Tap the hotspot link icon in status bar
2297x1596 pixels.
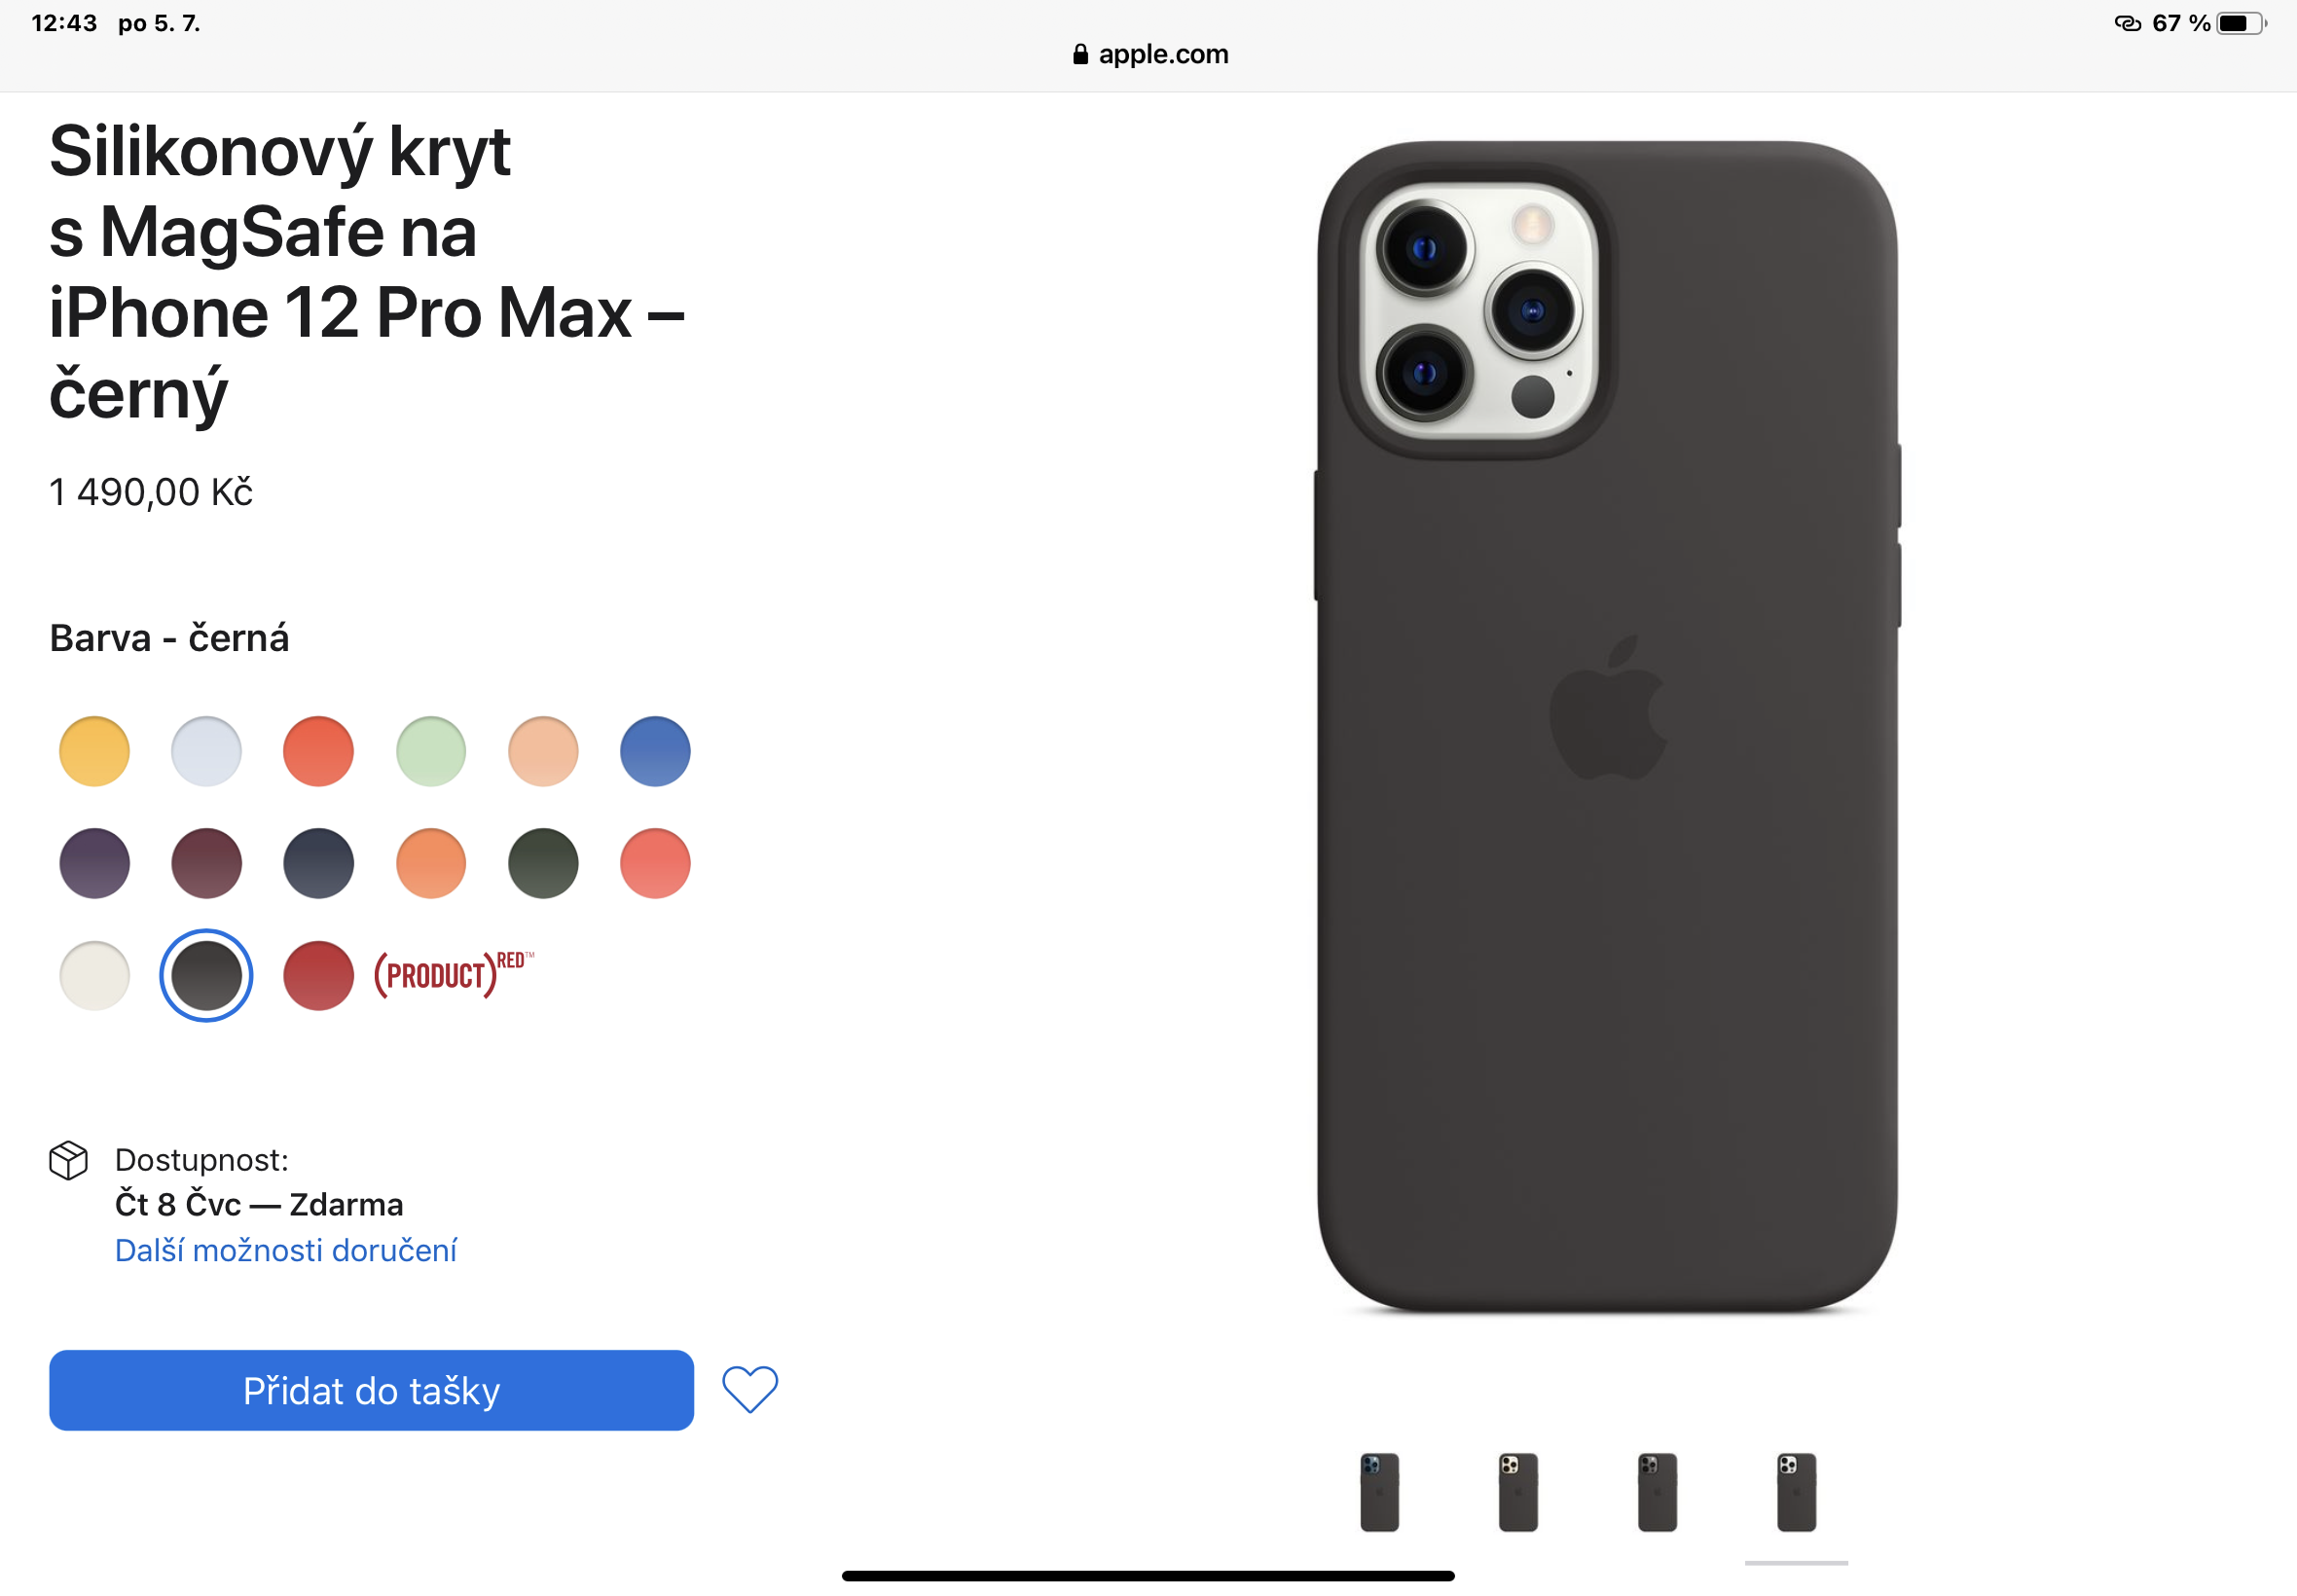click(2127, 23)
